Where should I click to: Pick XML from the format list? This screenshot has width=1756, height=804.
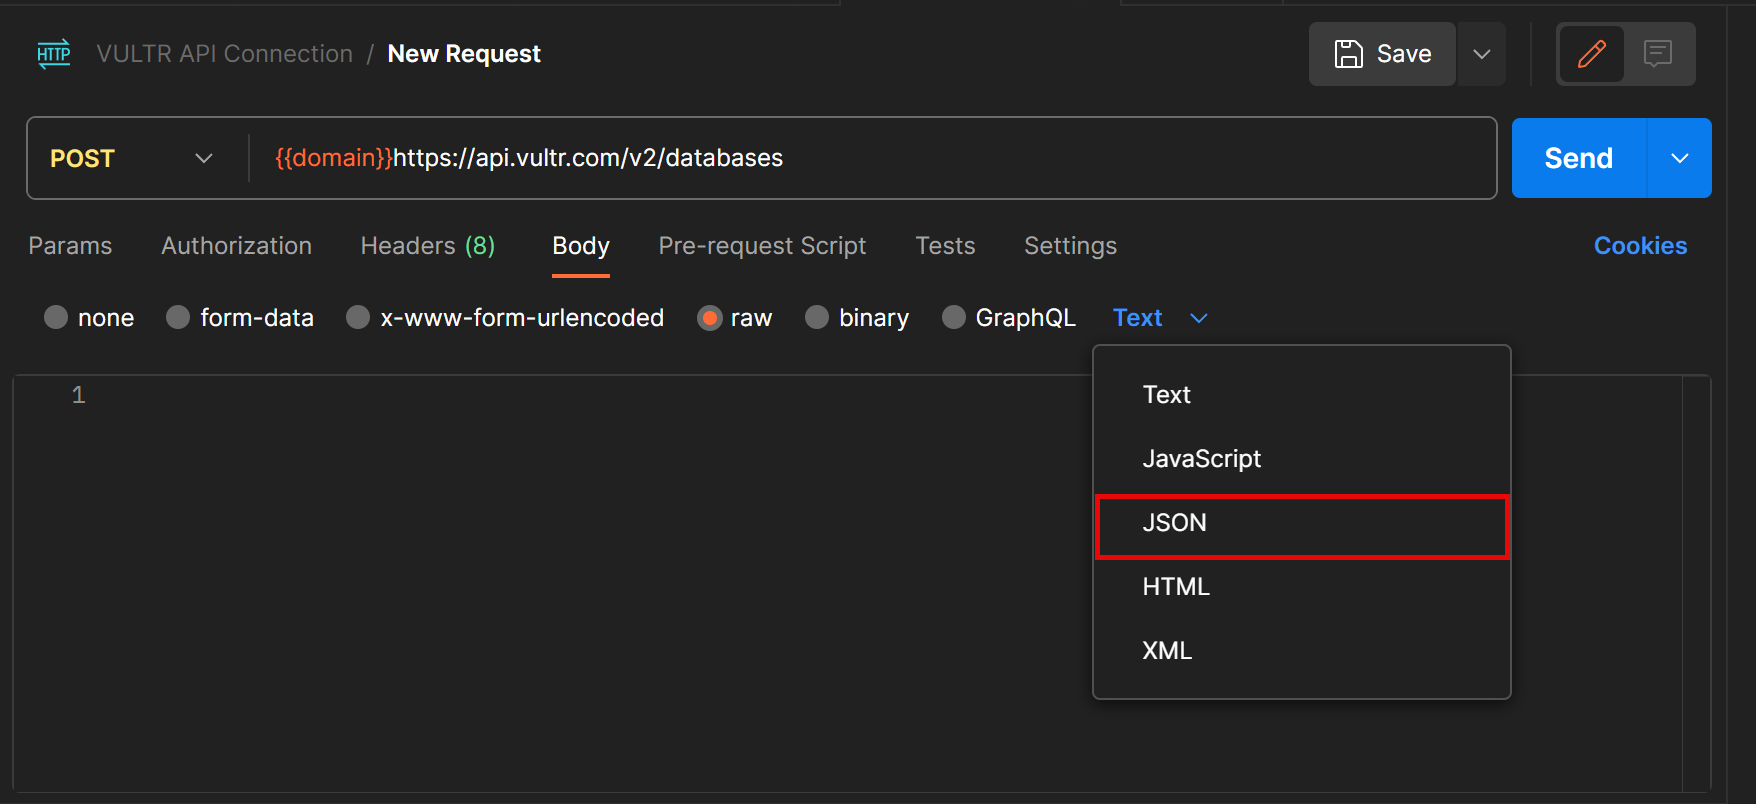(x=1301, y=650)
